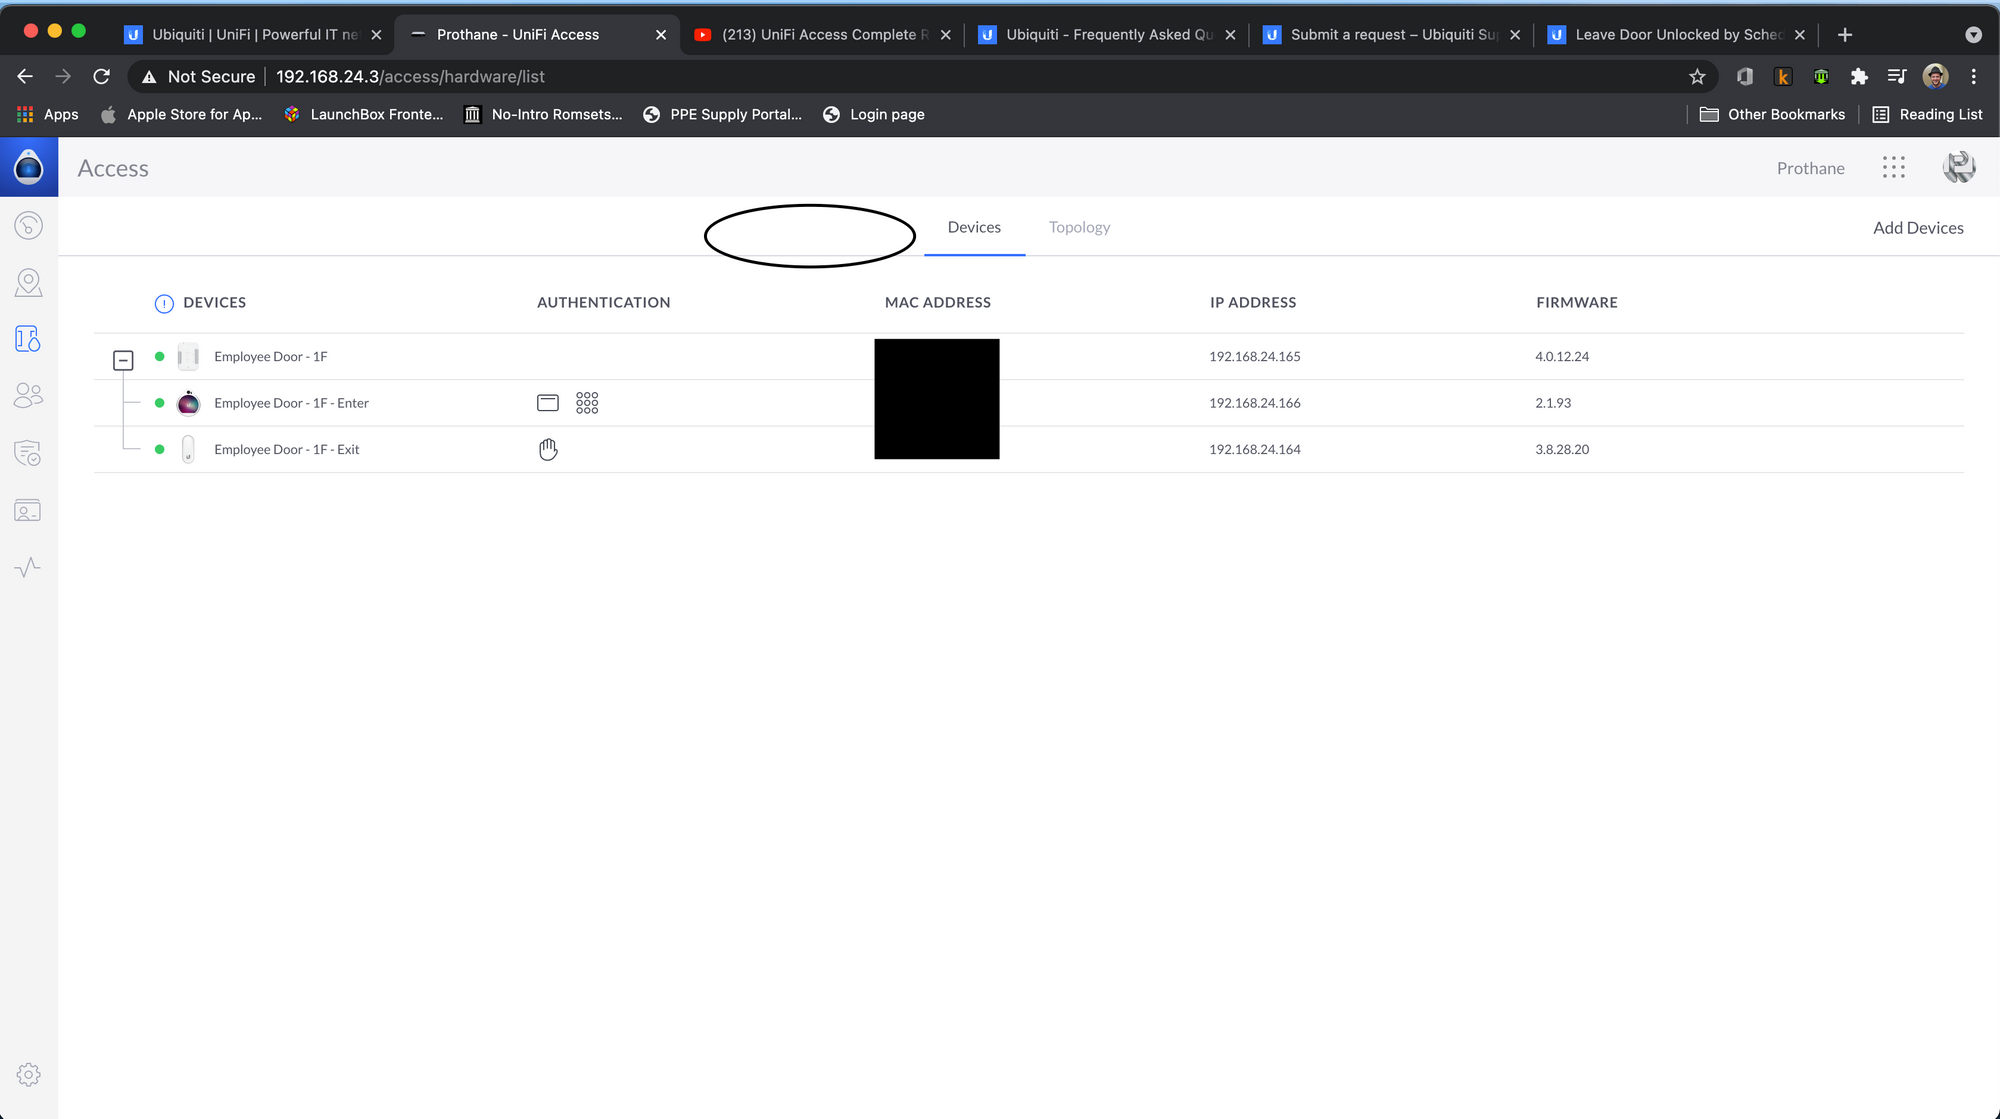Click the hand wave authentication icon

(548, 450)
